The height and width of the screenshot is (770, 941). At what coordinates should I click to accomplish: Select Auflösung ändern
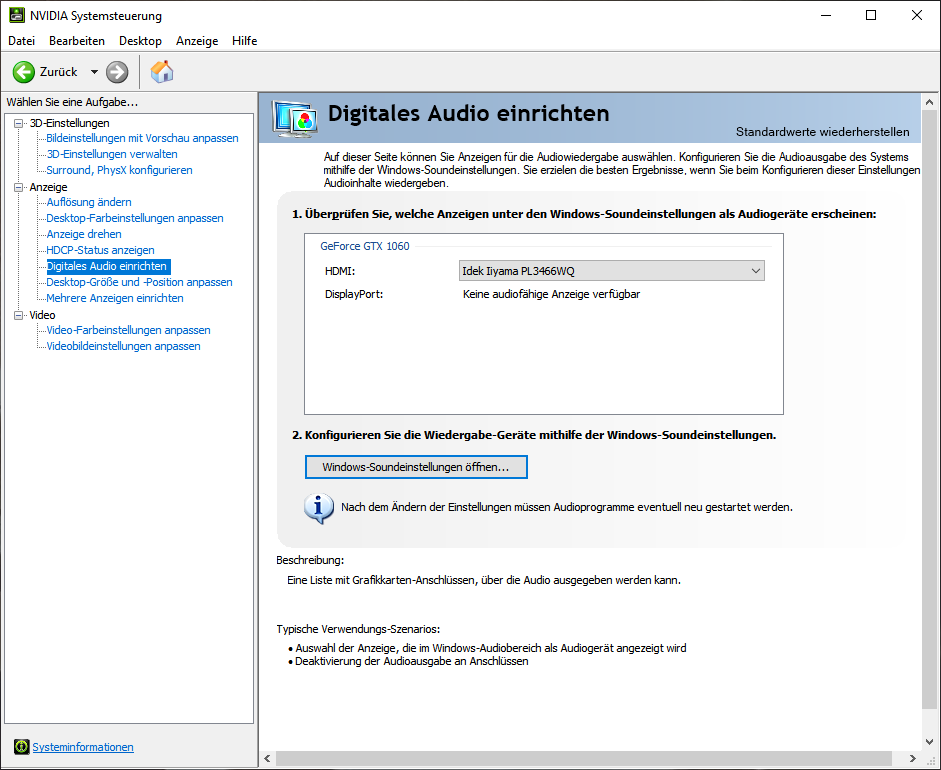[89, 202]
